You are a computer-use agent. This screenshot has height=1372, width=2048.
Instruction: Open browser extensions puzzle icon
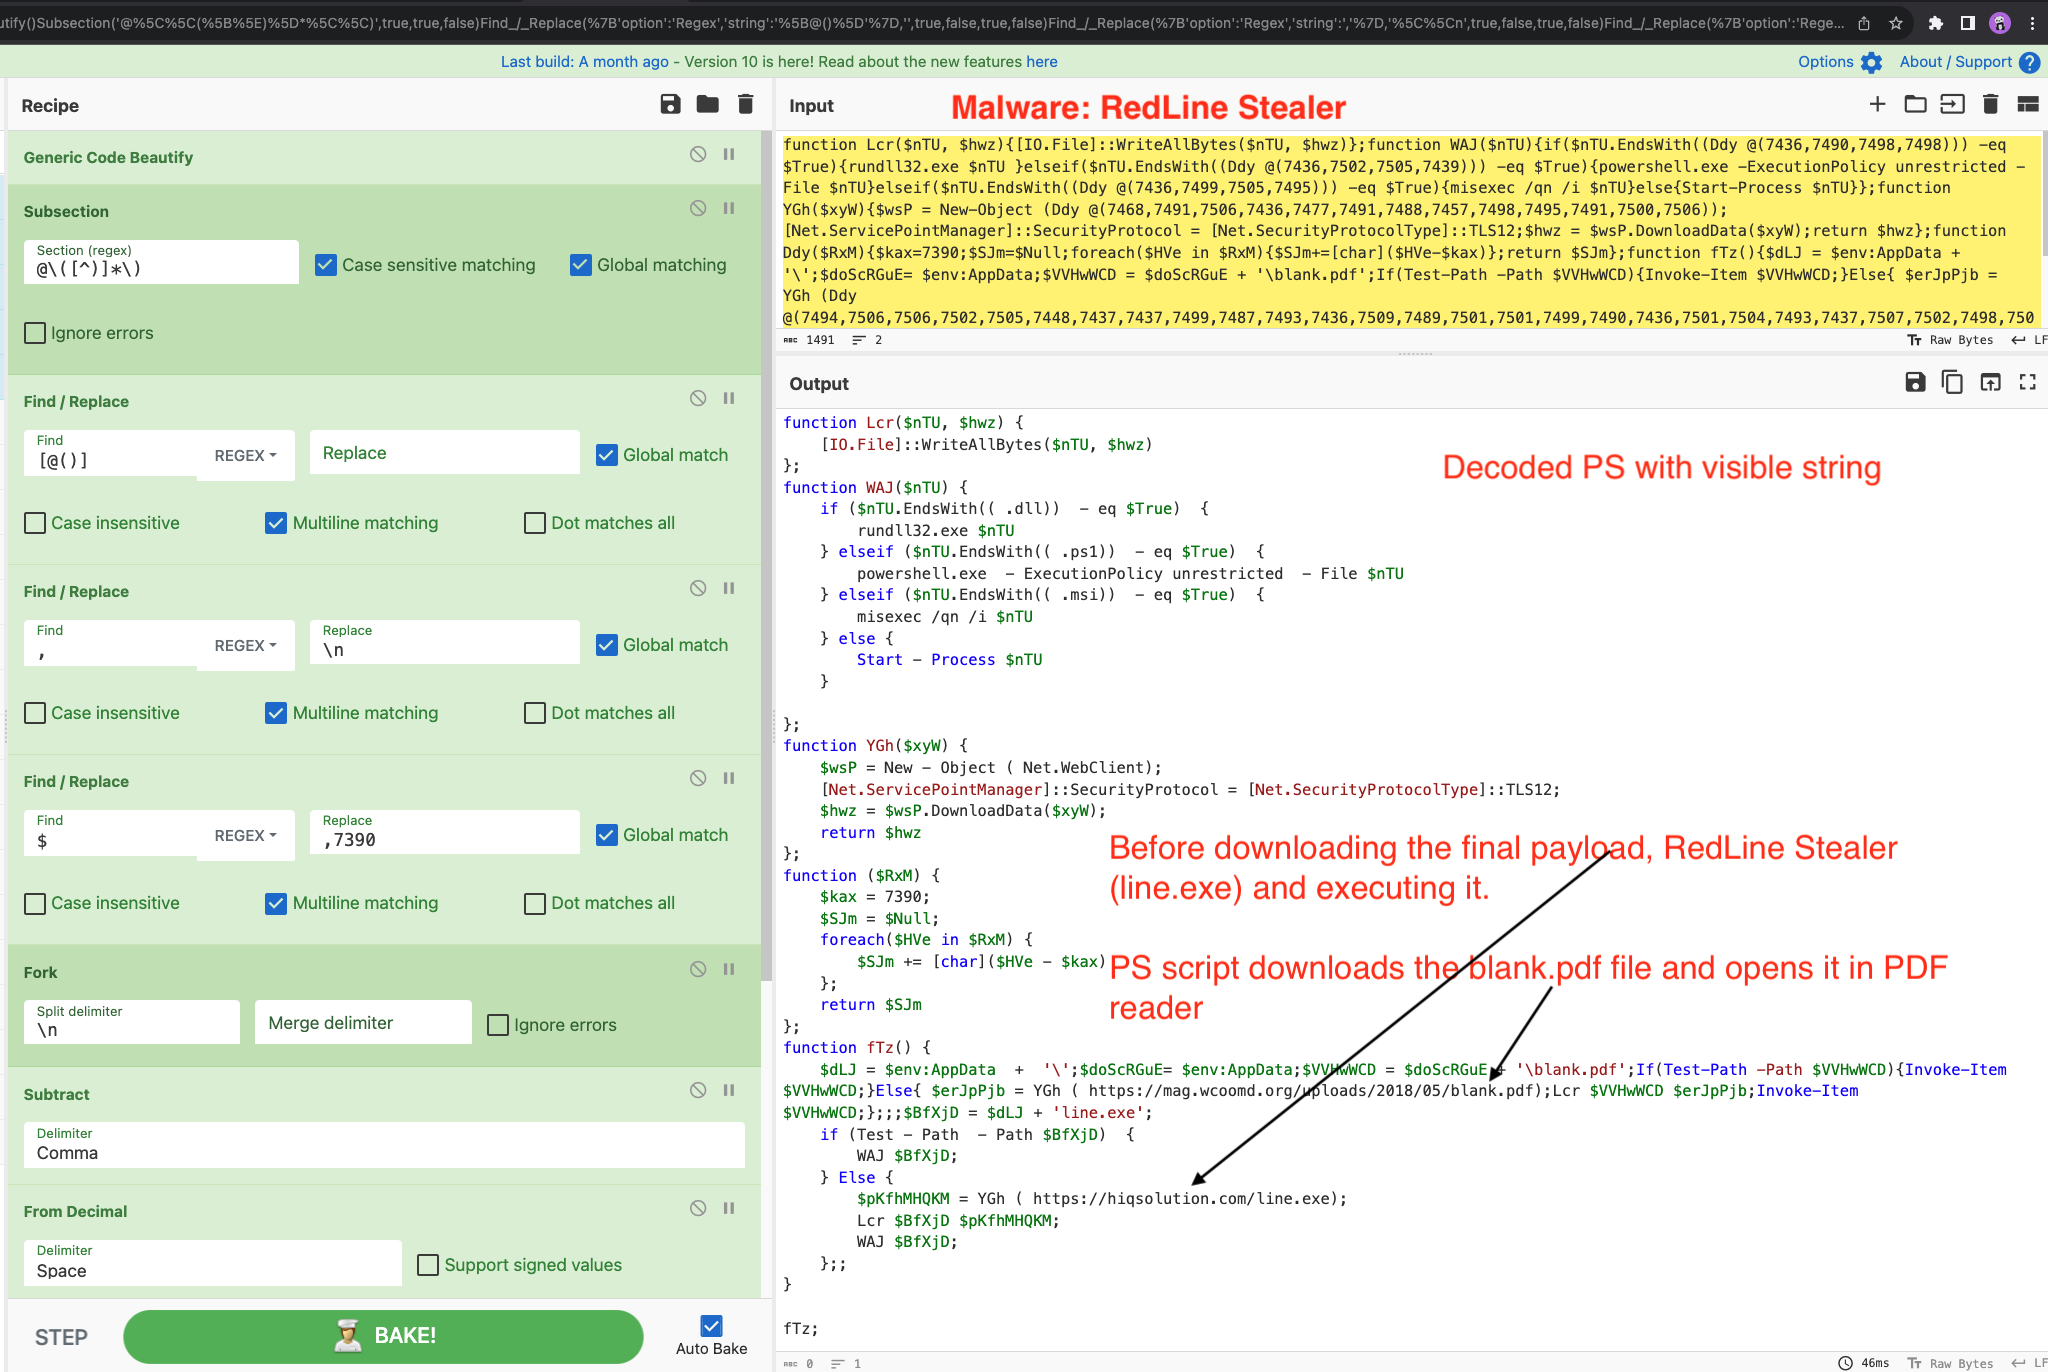(x=1935, y=23)
